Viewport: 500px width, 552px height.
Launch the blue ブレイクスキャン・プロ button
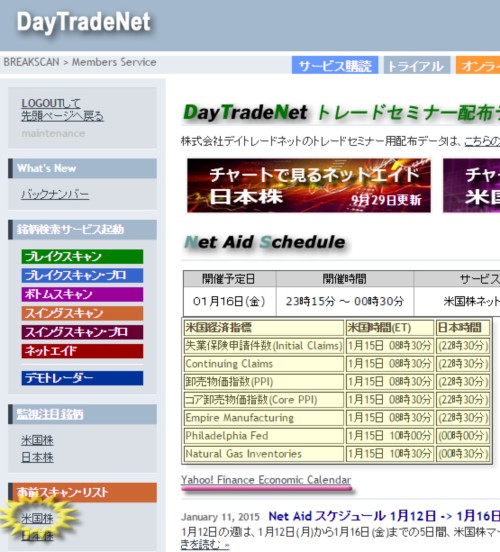tap(82, 275)
